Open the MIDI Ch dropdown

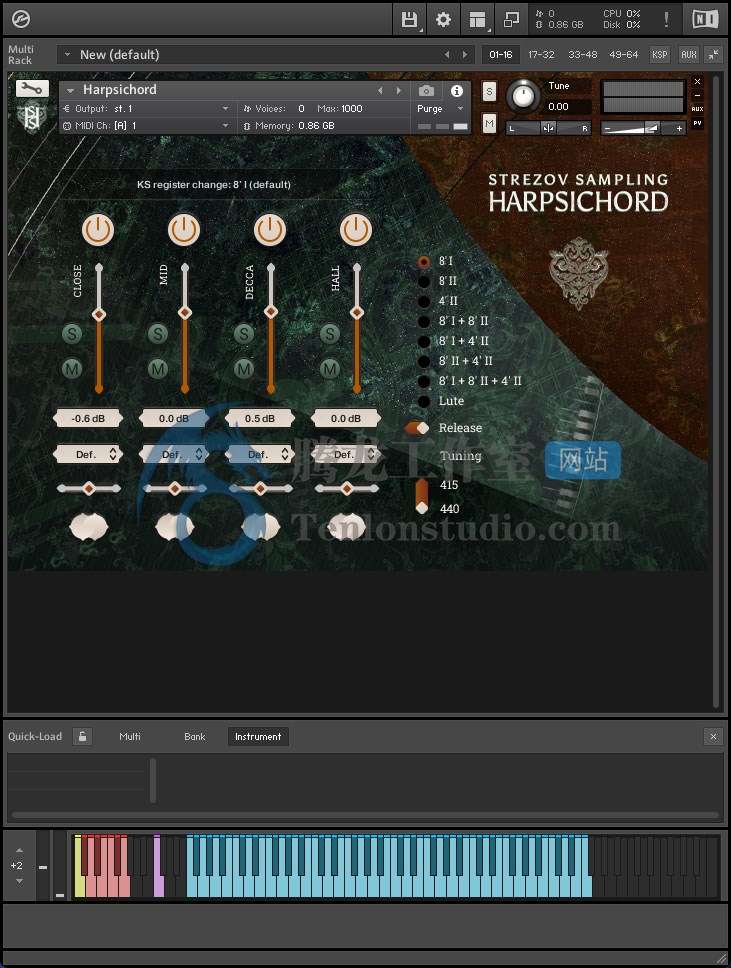coord(146,126)
